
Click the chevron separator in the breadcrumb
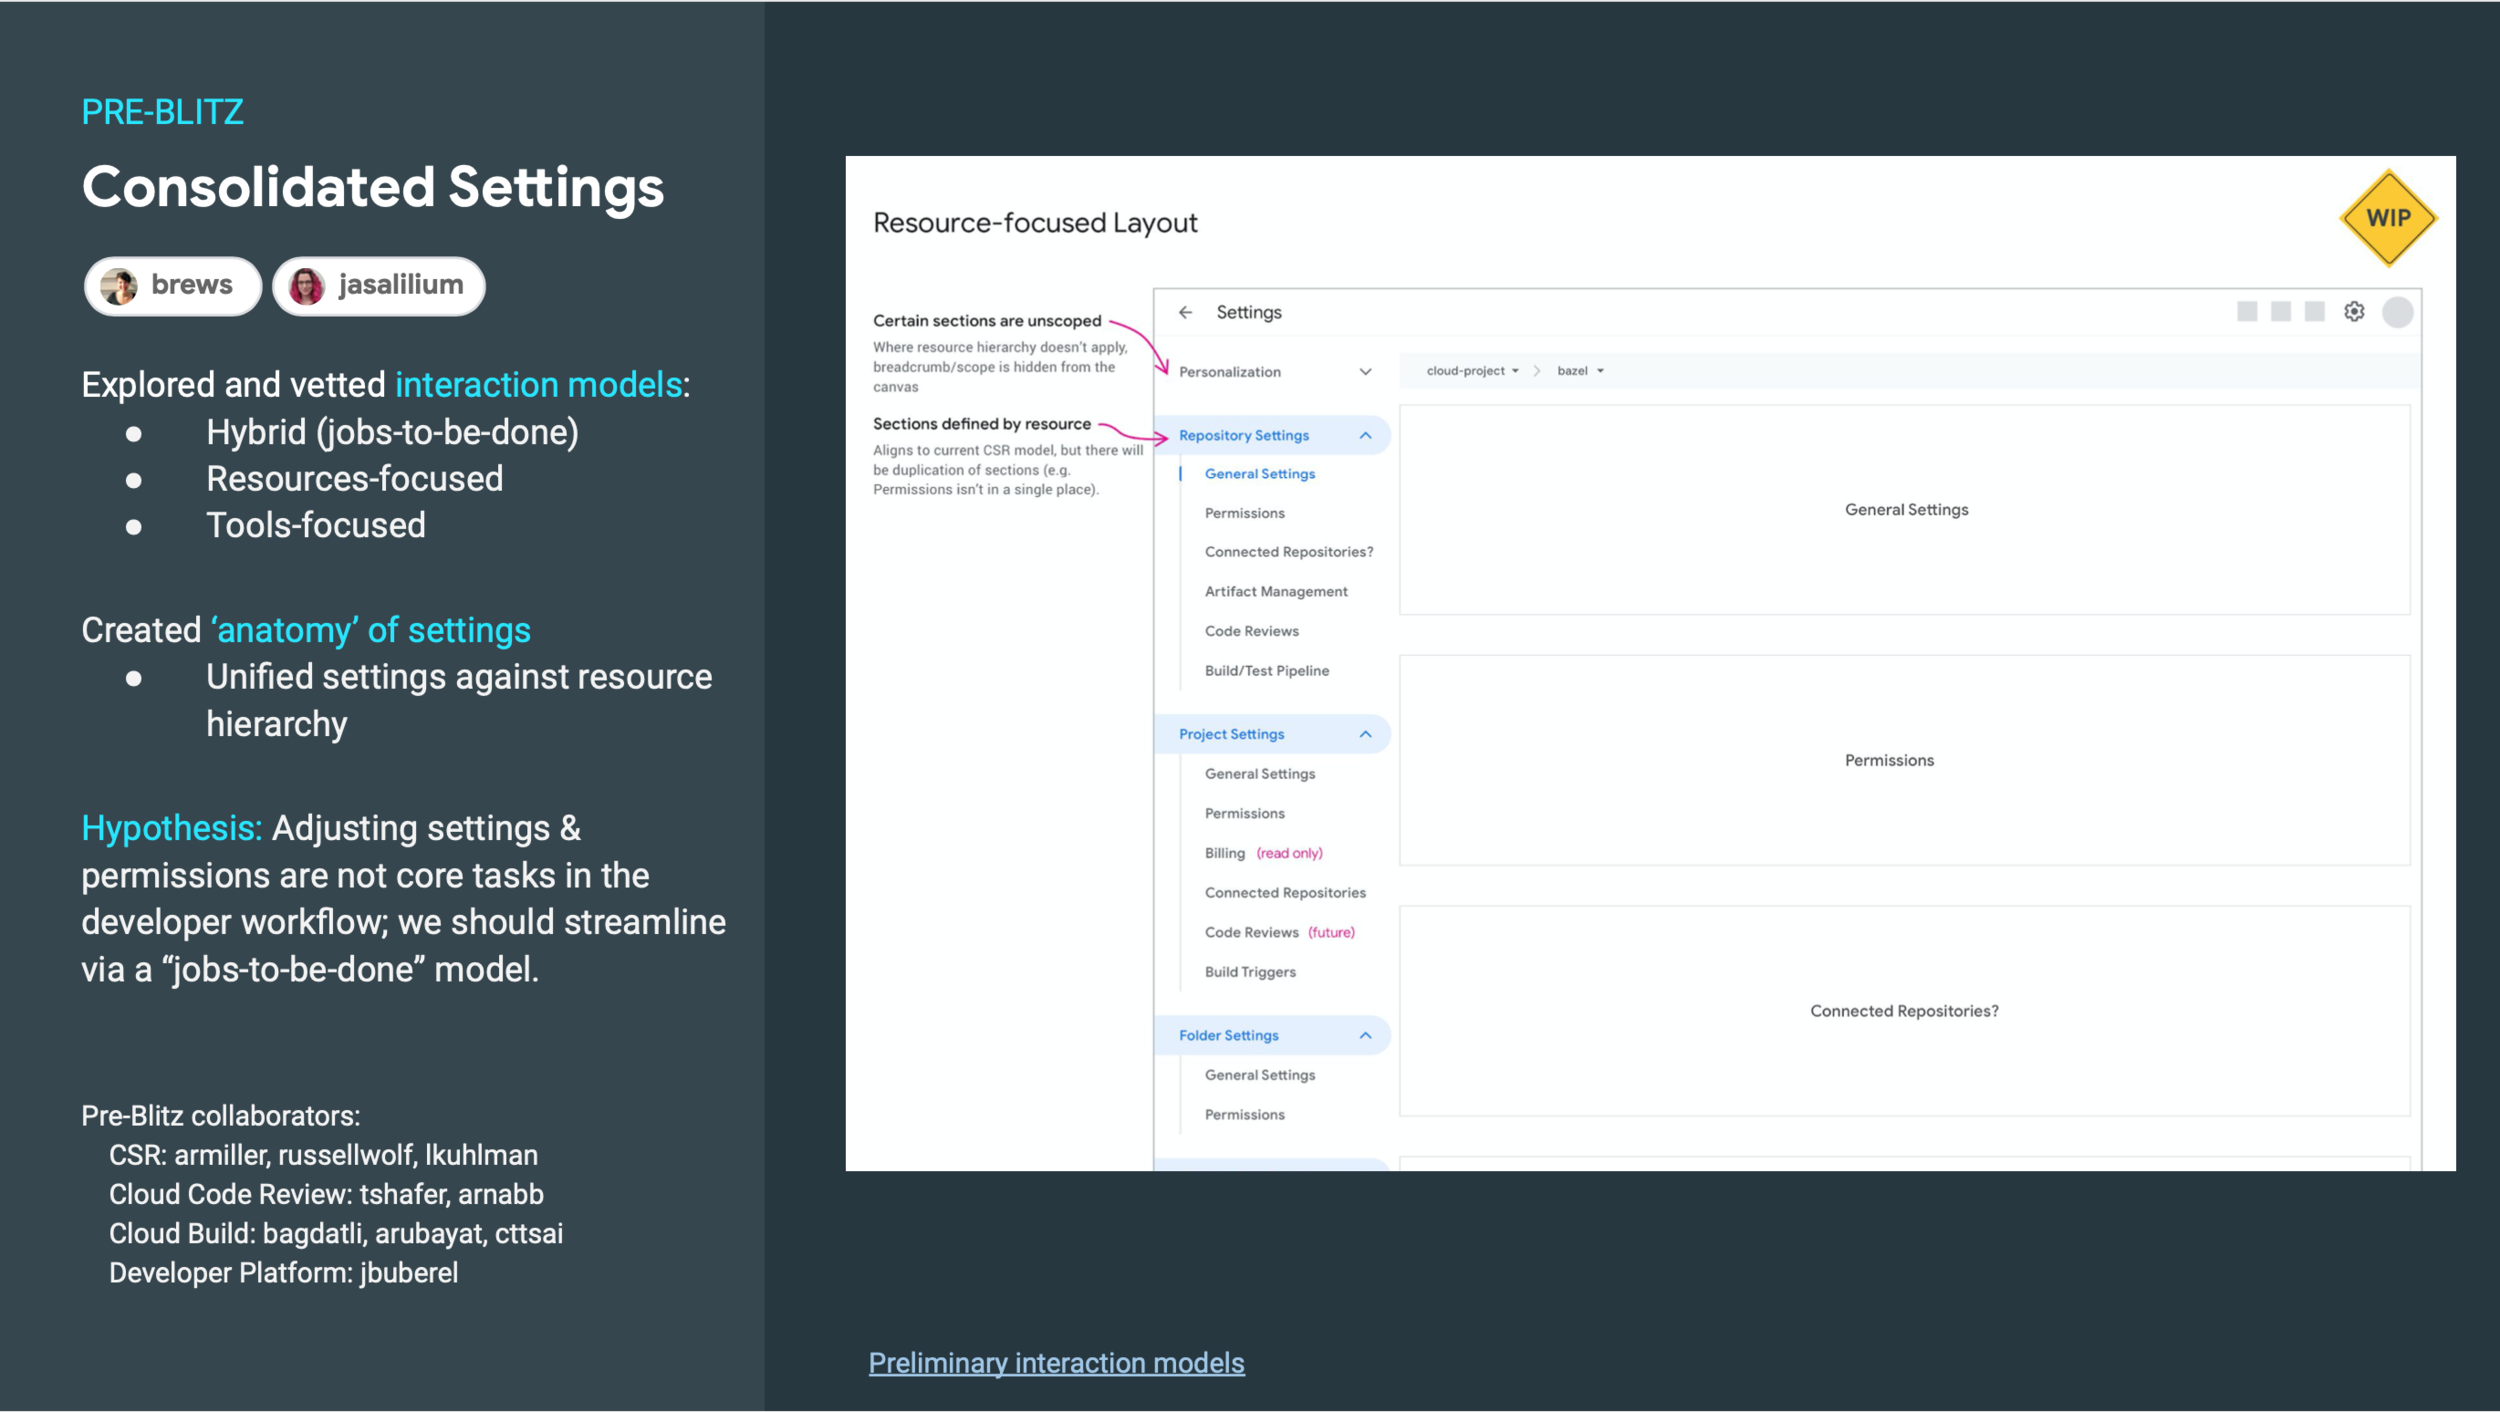click(1537, 370)
